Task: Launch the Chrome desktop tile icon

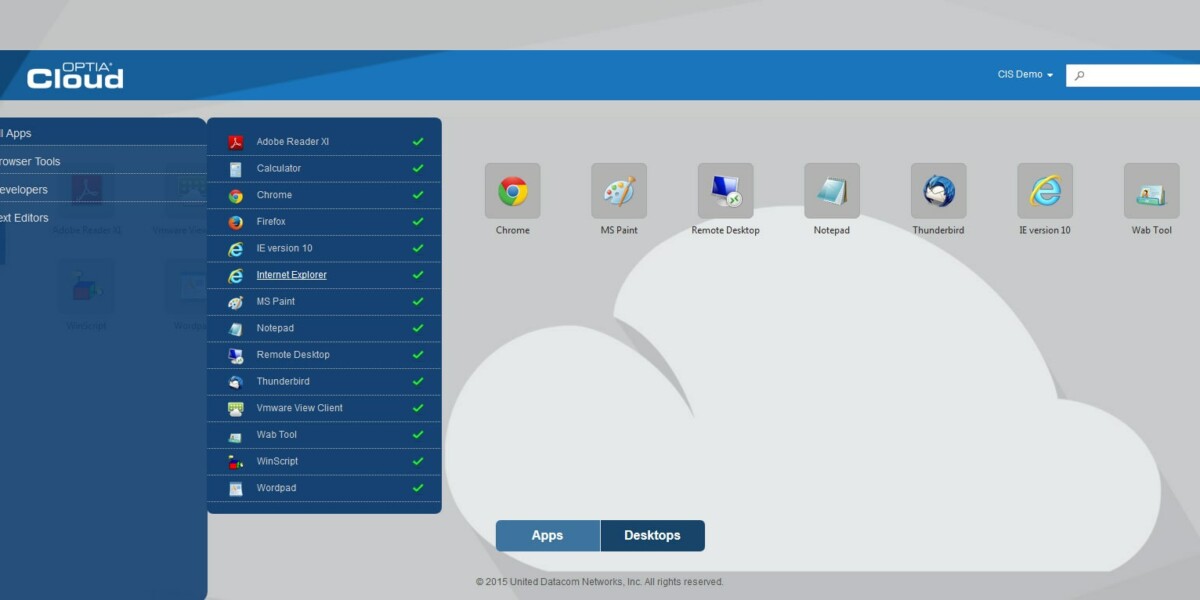Action: [x=513, y=191]
